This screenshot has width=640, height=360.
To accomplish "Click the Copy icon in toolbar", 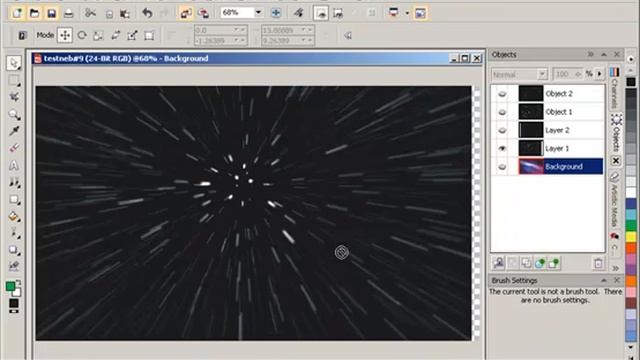I will point(109,14).
